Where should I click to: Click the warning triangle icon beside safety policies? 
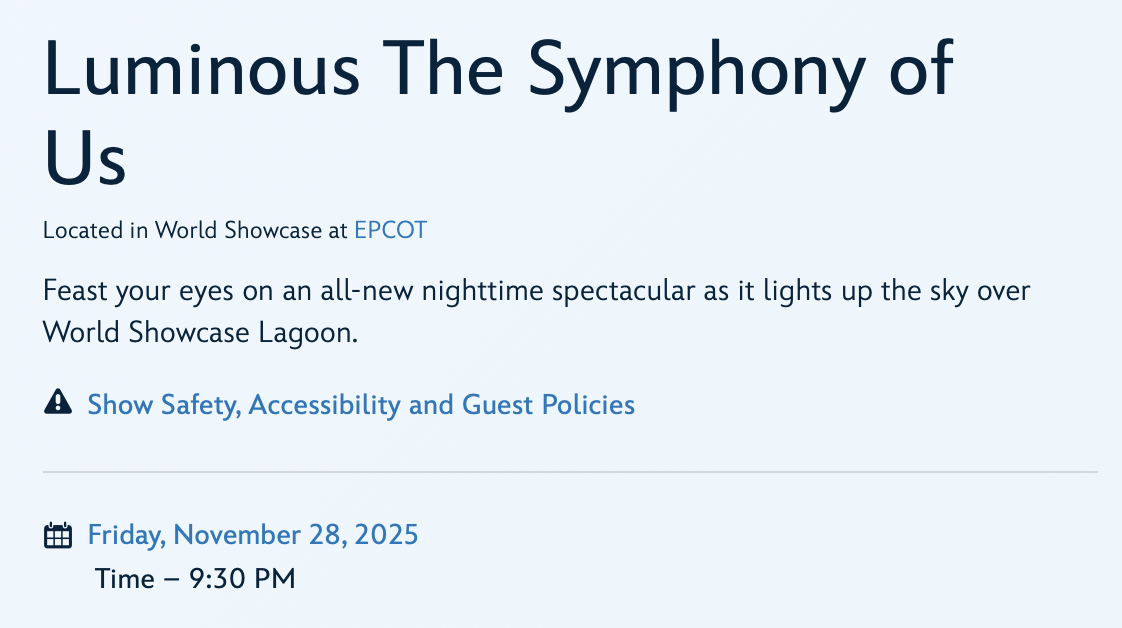[x=59, y=403]
